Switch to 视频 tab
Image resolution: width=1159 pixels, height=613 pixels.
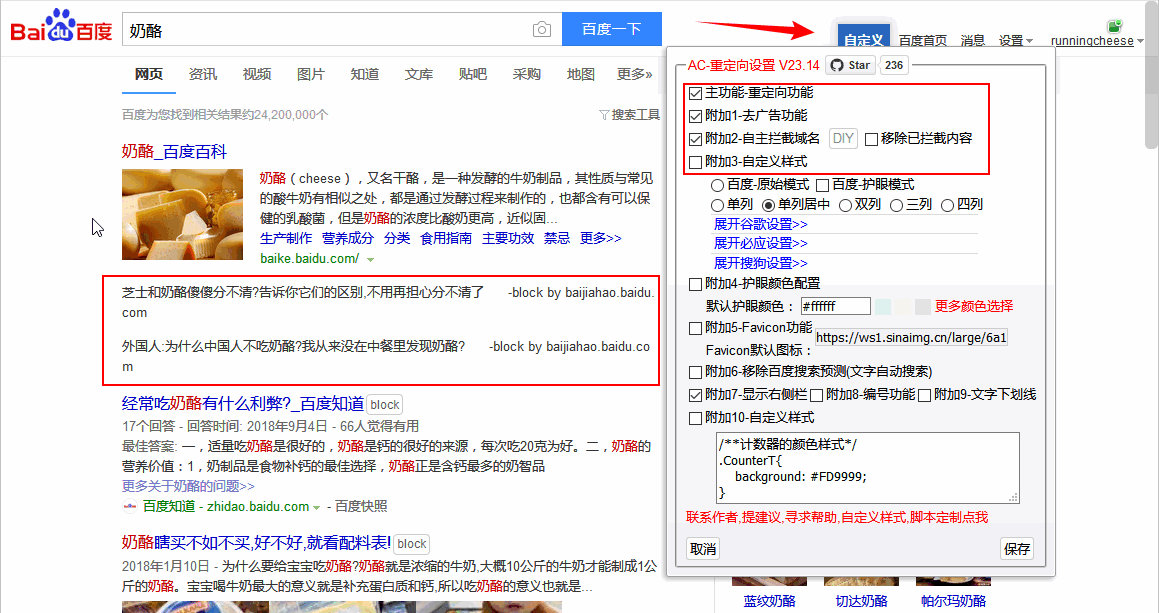256,75
